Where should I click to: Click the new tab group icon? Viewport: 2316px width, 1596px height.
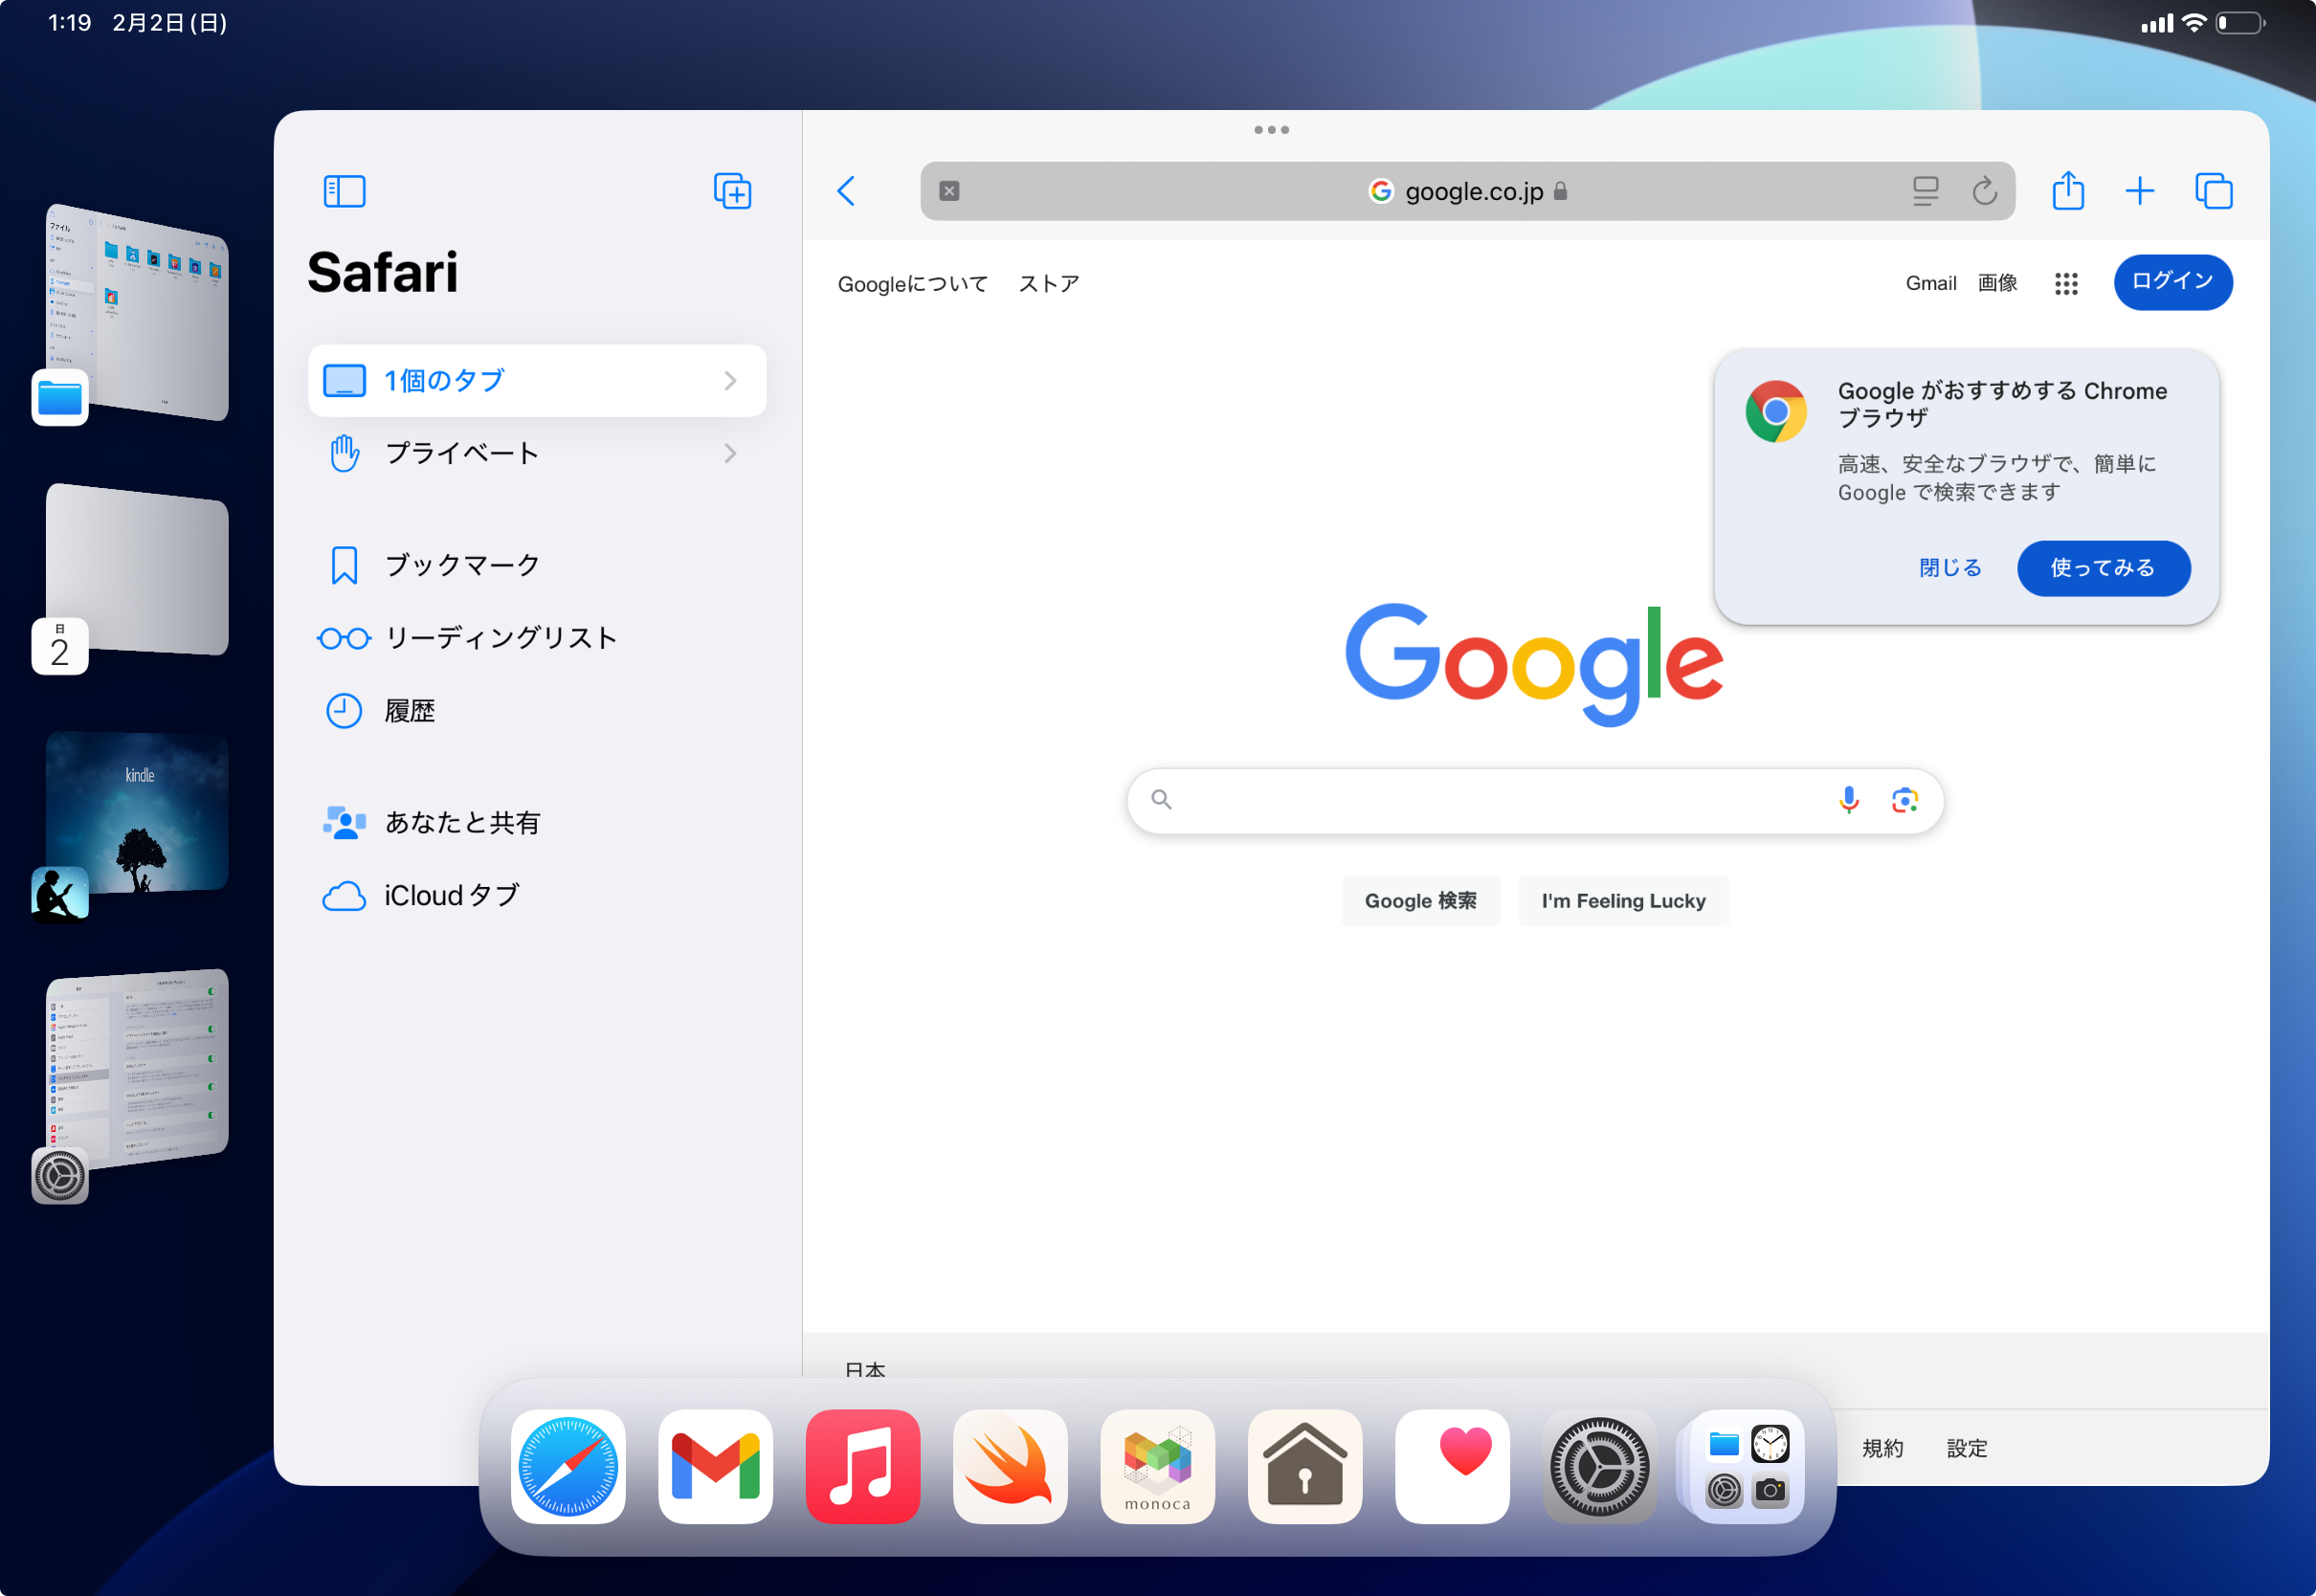point(732,191)
